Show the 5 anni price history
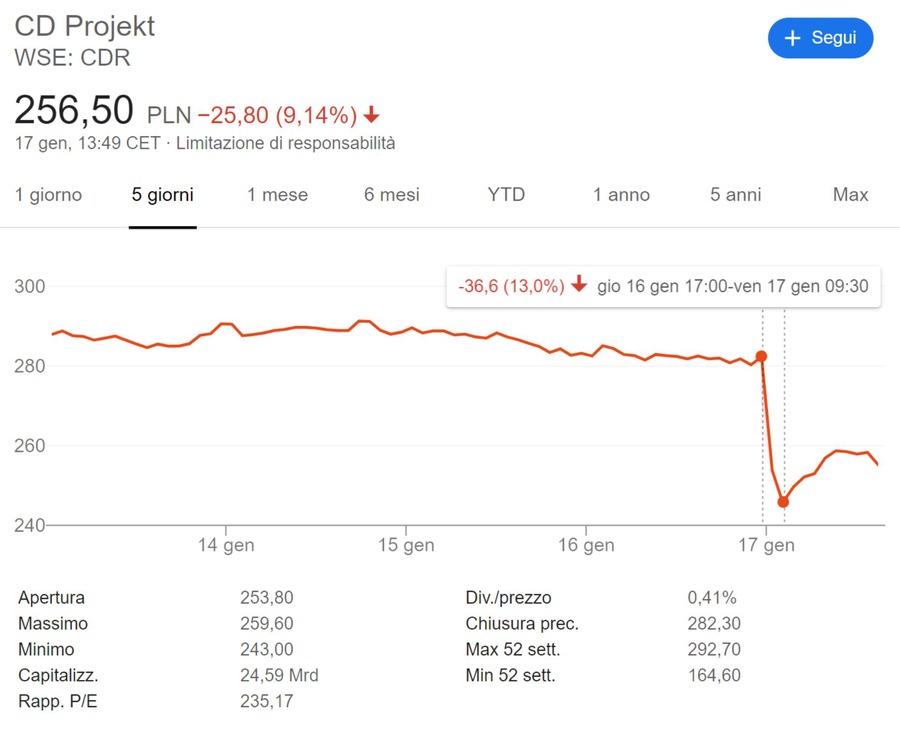Image resolution: width=900 pixels, height=729 pixels. 736,195
